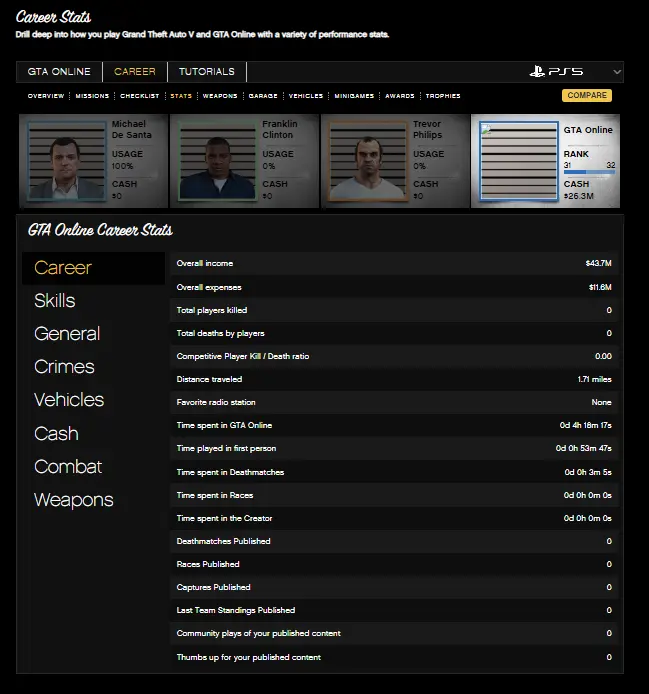This screenshot has height=694, width=649.
Task: Open the Combat stats category
Action: 68,467
